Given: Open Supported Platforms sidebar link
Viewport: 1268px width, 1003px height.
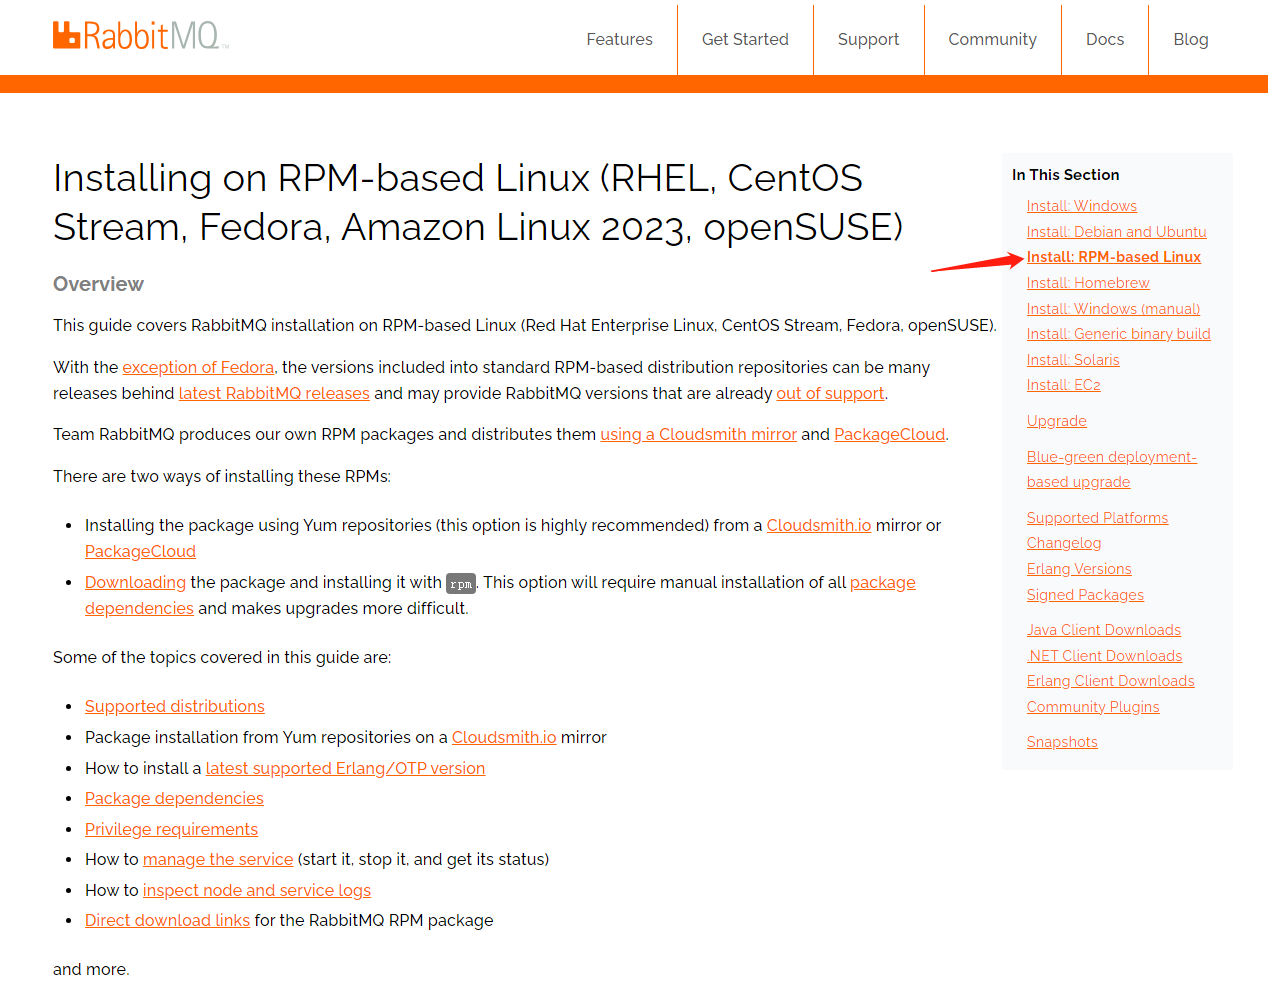Looking at the screenshot, I should 1097,518.
